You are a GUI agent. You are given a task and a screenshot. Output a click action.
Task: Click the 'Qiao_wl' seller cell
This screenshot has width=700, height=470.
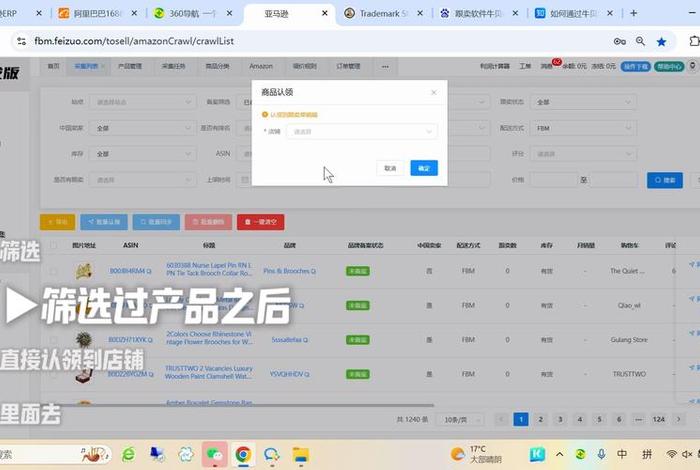[629, 305]
